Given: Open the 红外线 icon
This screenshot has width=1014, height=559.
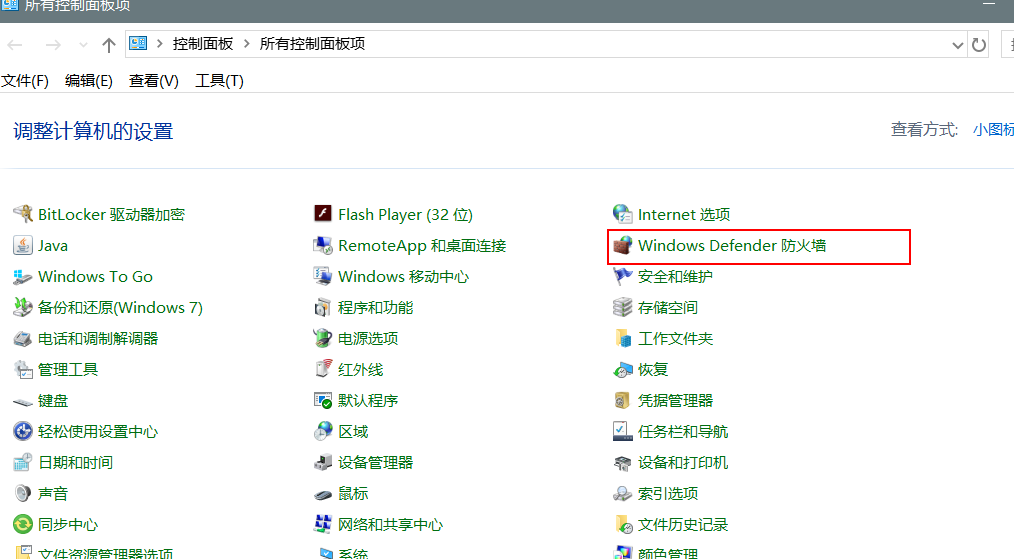Looking at the screenshot, I should [x=323, y=369].
